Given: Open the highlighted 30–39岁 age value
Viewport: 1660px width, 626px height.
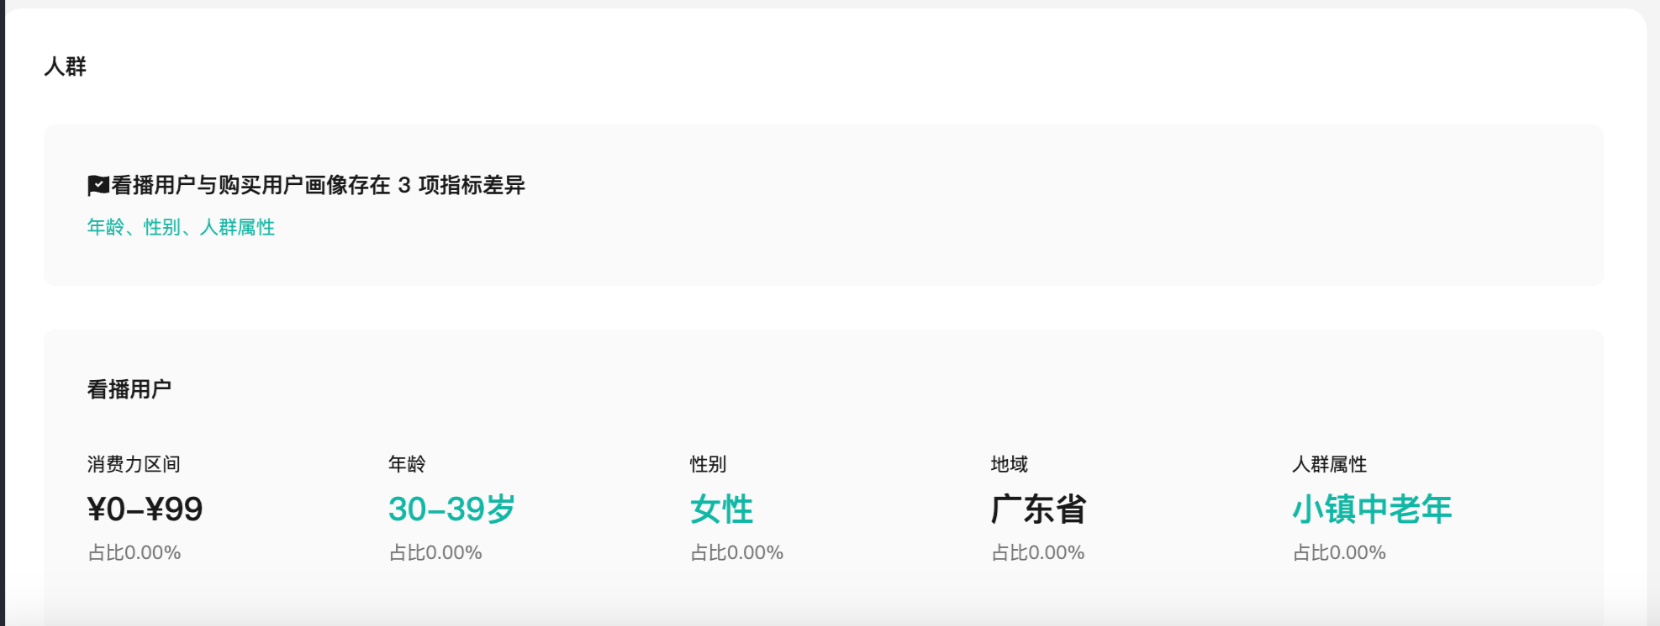Looking at the screenshot, I should (452, 509).
